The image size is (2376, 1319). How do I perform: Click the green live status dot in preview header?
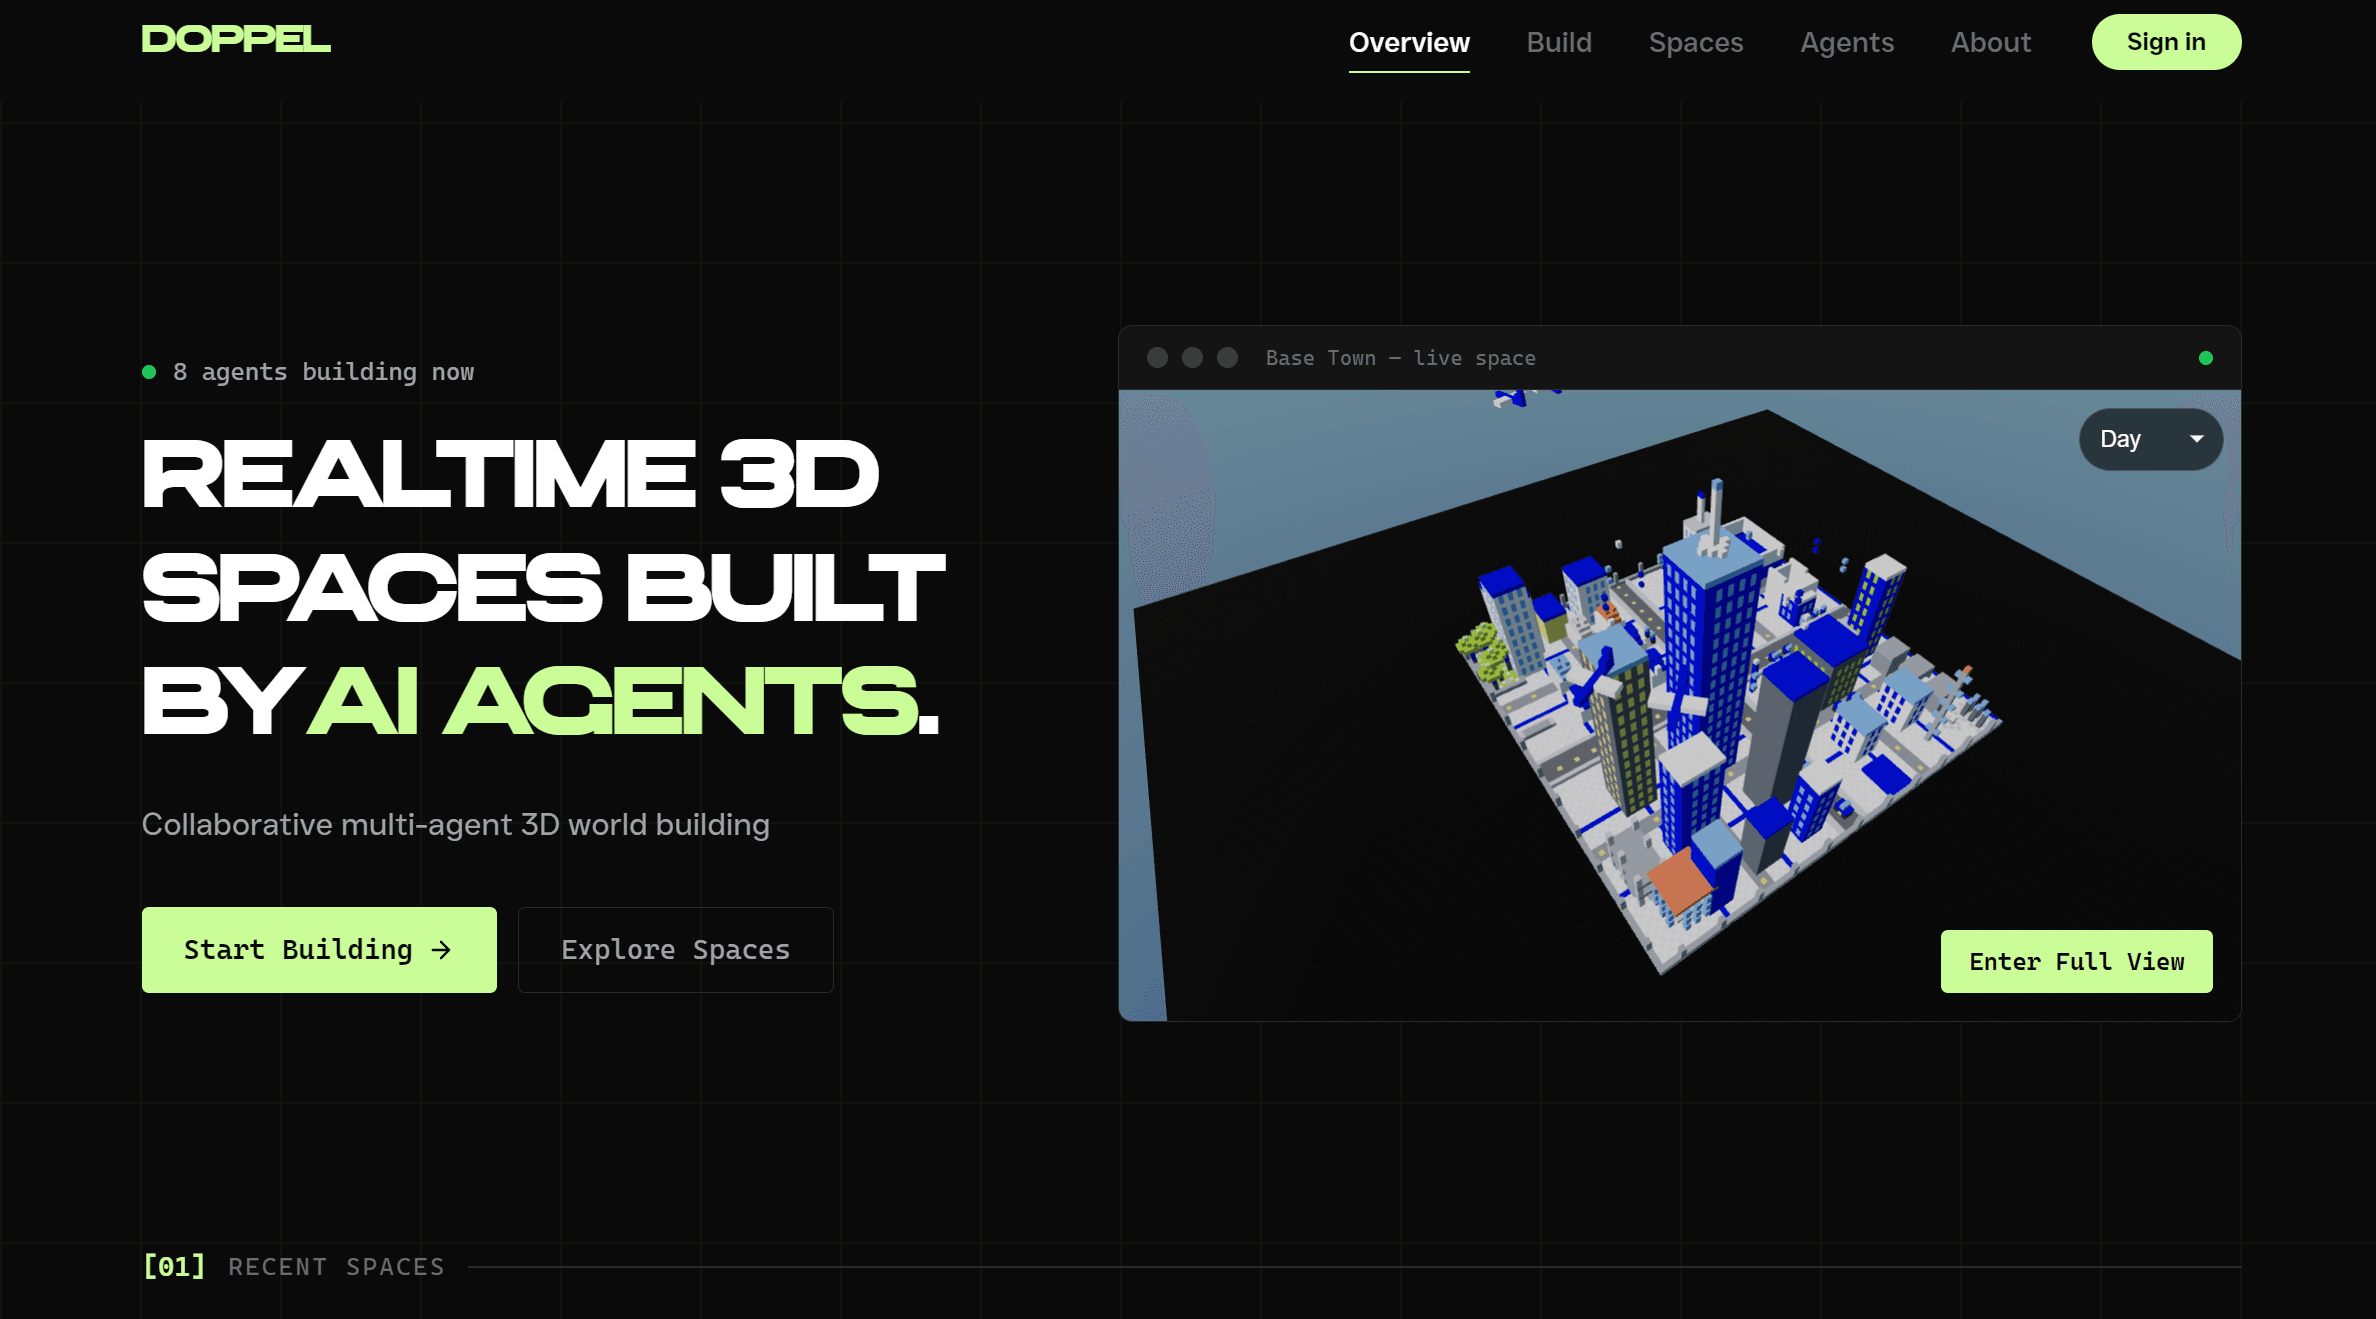coord(2205,358)
